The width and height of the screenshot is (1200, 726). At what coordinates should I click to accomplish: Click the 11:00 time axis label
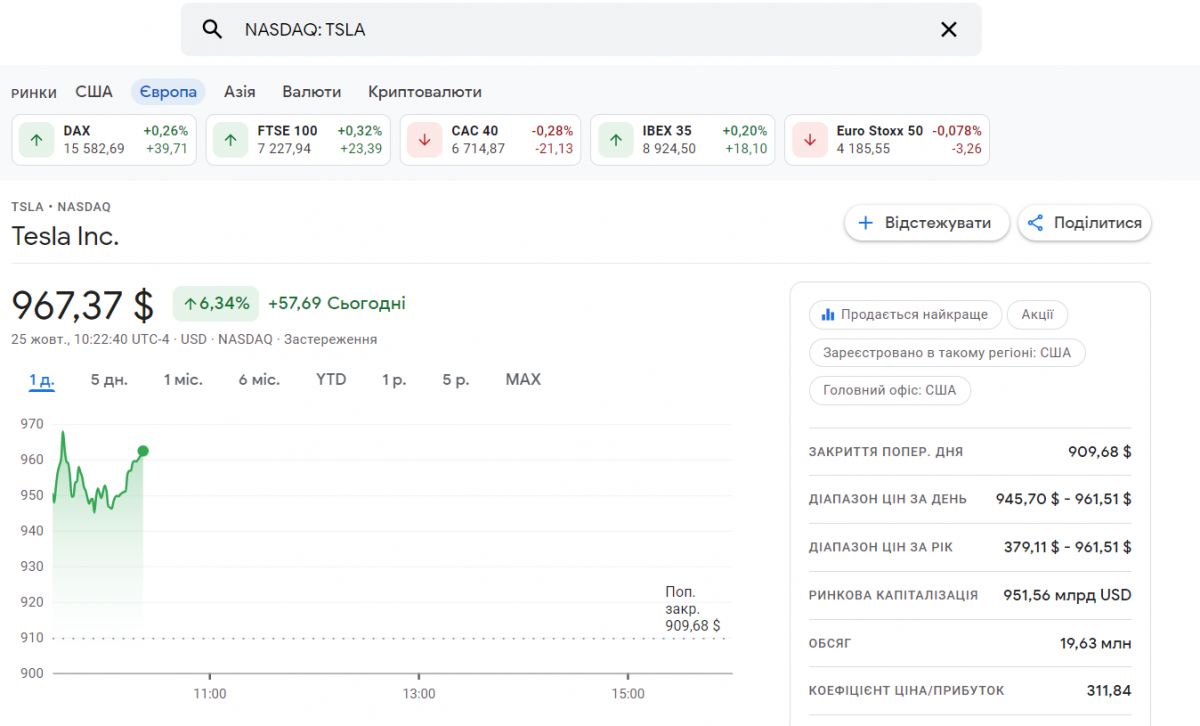click(x=209, y=694)
